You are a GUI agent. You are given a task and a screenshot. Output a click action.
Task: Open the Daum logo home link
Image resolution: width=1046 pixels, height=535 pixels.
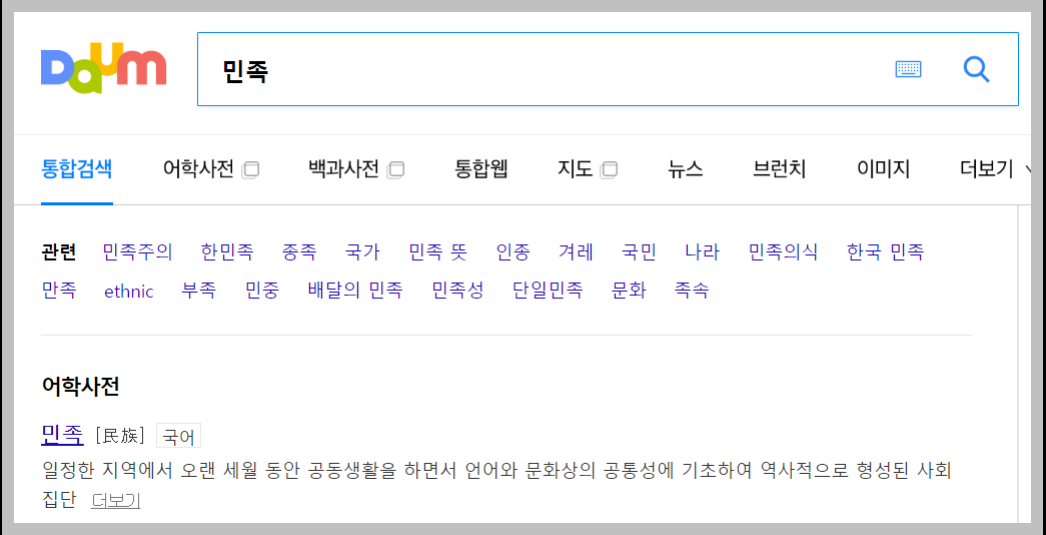click(x=103, y=68)
